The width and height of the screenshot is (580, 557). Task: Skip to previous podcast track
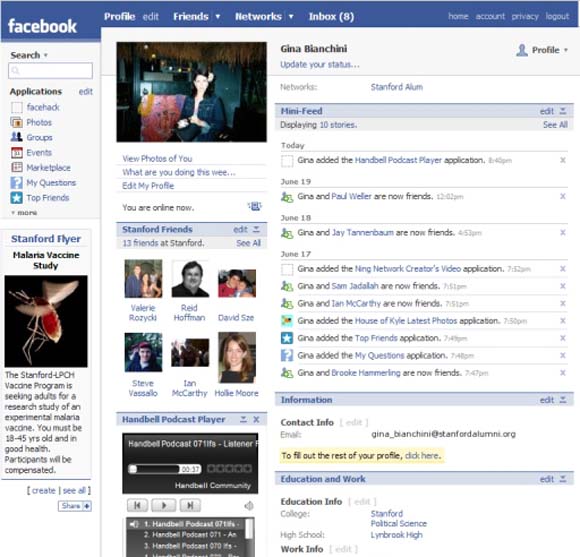click(x=137, y=505)
